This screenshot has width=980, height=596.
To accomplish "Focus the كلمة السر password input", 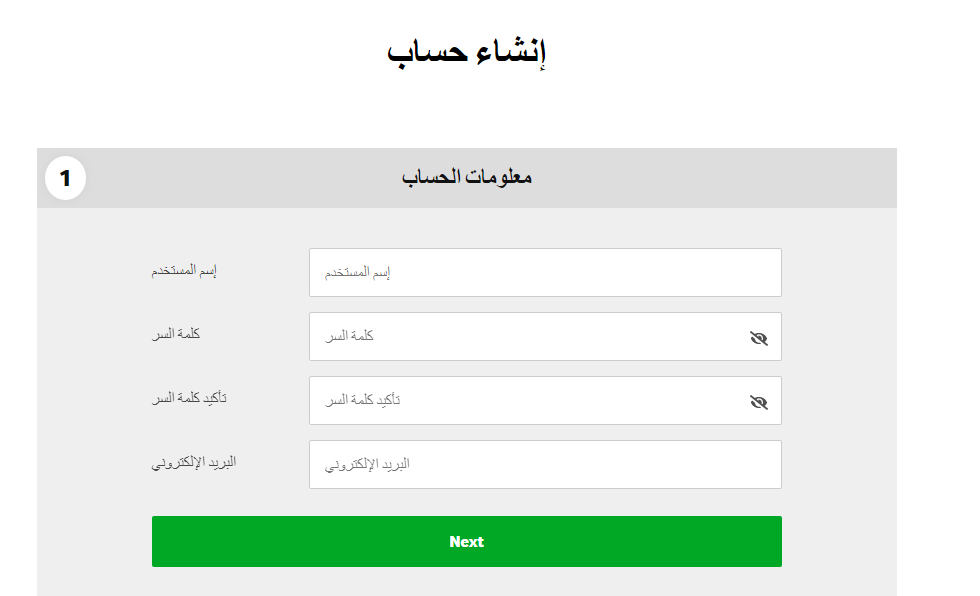I will [x=530, y=337].
